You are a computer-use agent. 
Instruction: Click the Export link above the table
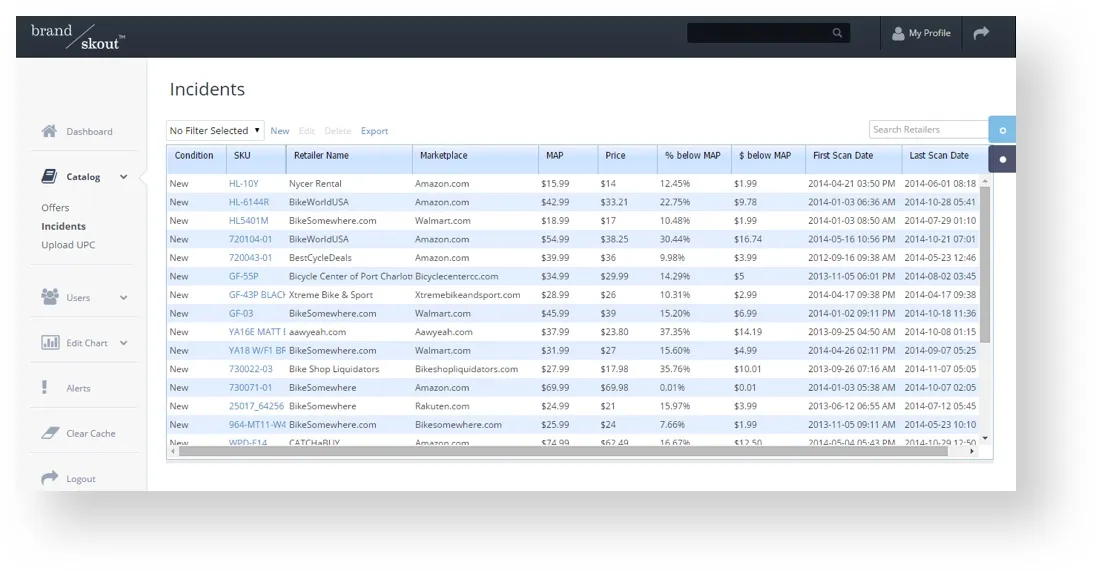click(x=374, y=131)
